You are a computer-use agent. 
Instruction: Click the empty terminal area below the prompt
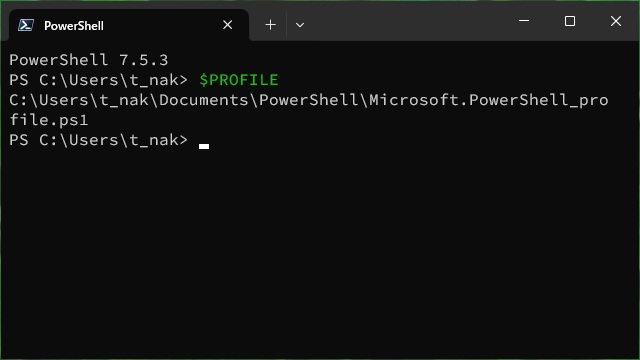pyautogui.click(x=320, y=253)
